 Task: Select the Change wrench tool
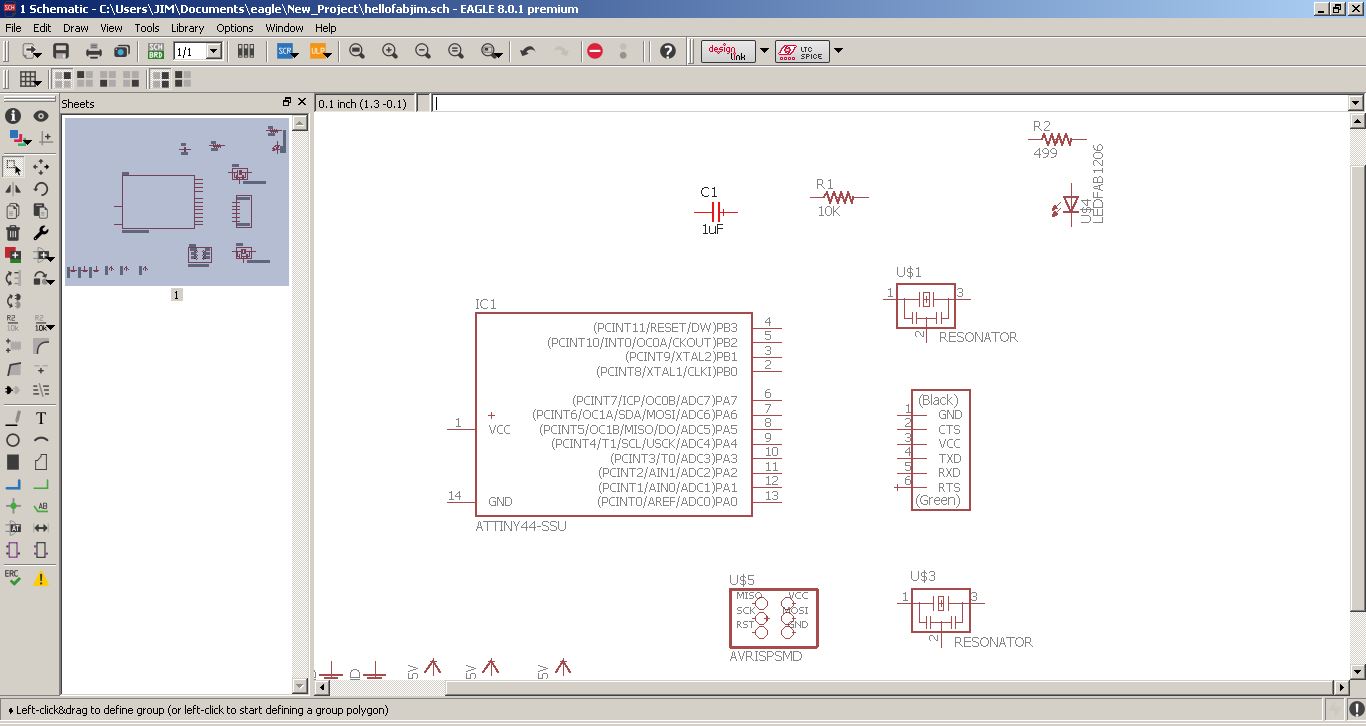[41, 233]
